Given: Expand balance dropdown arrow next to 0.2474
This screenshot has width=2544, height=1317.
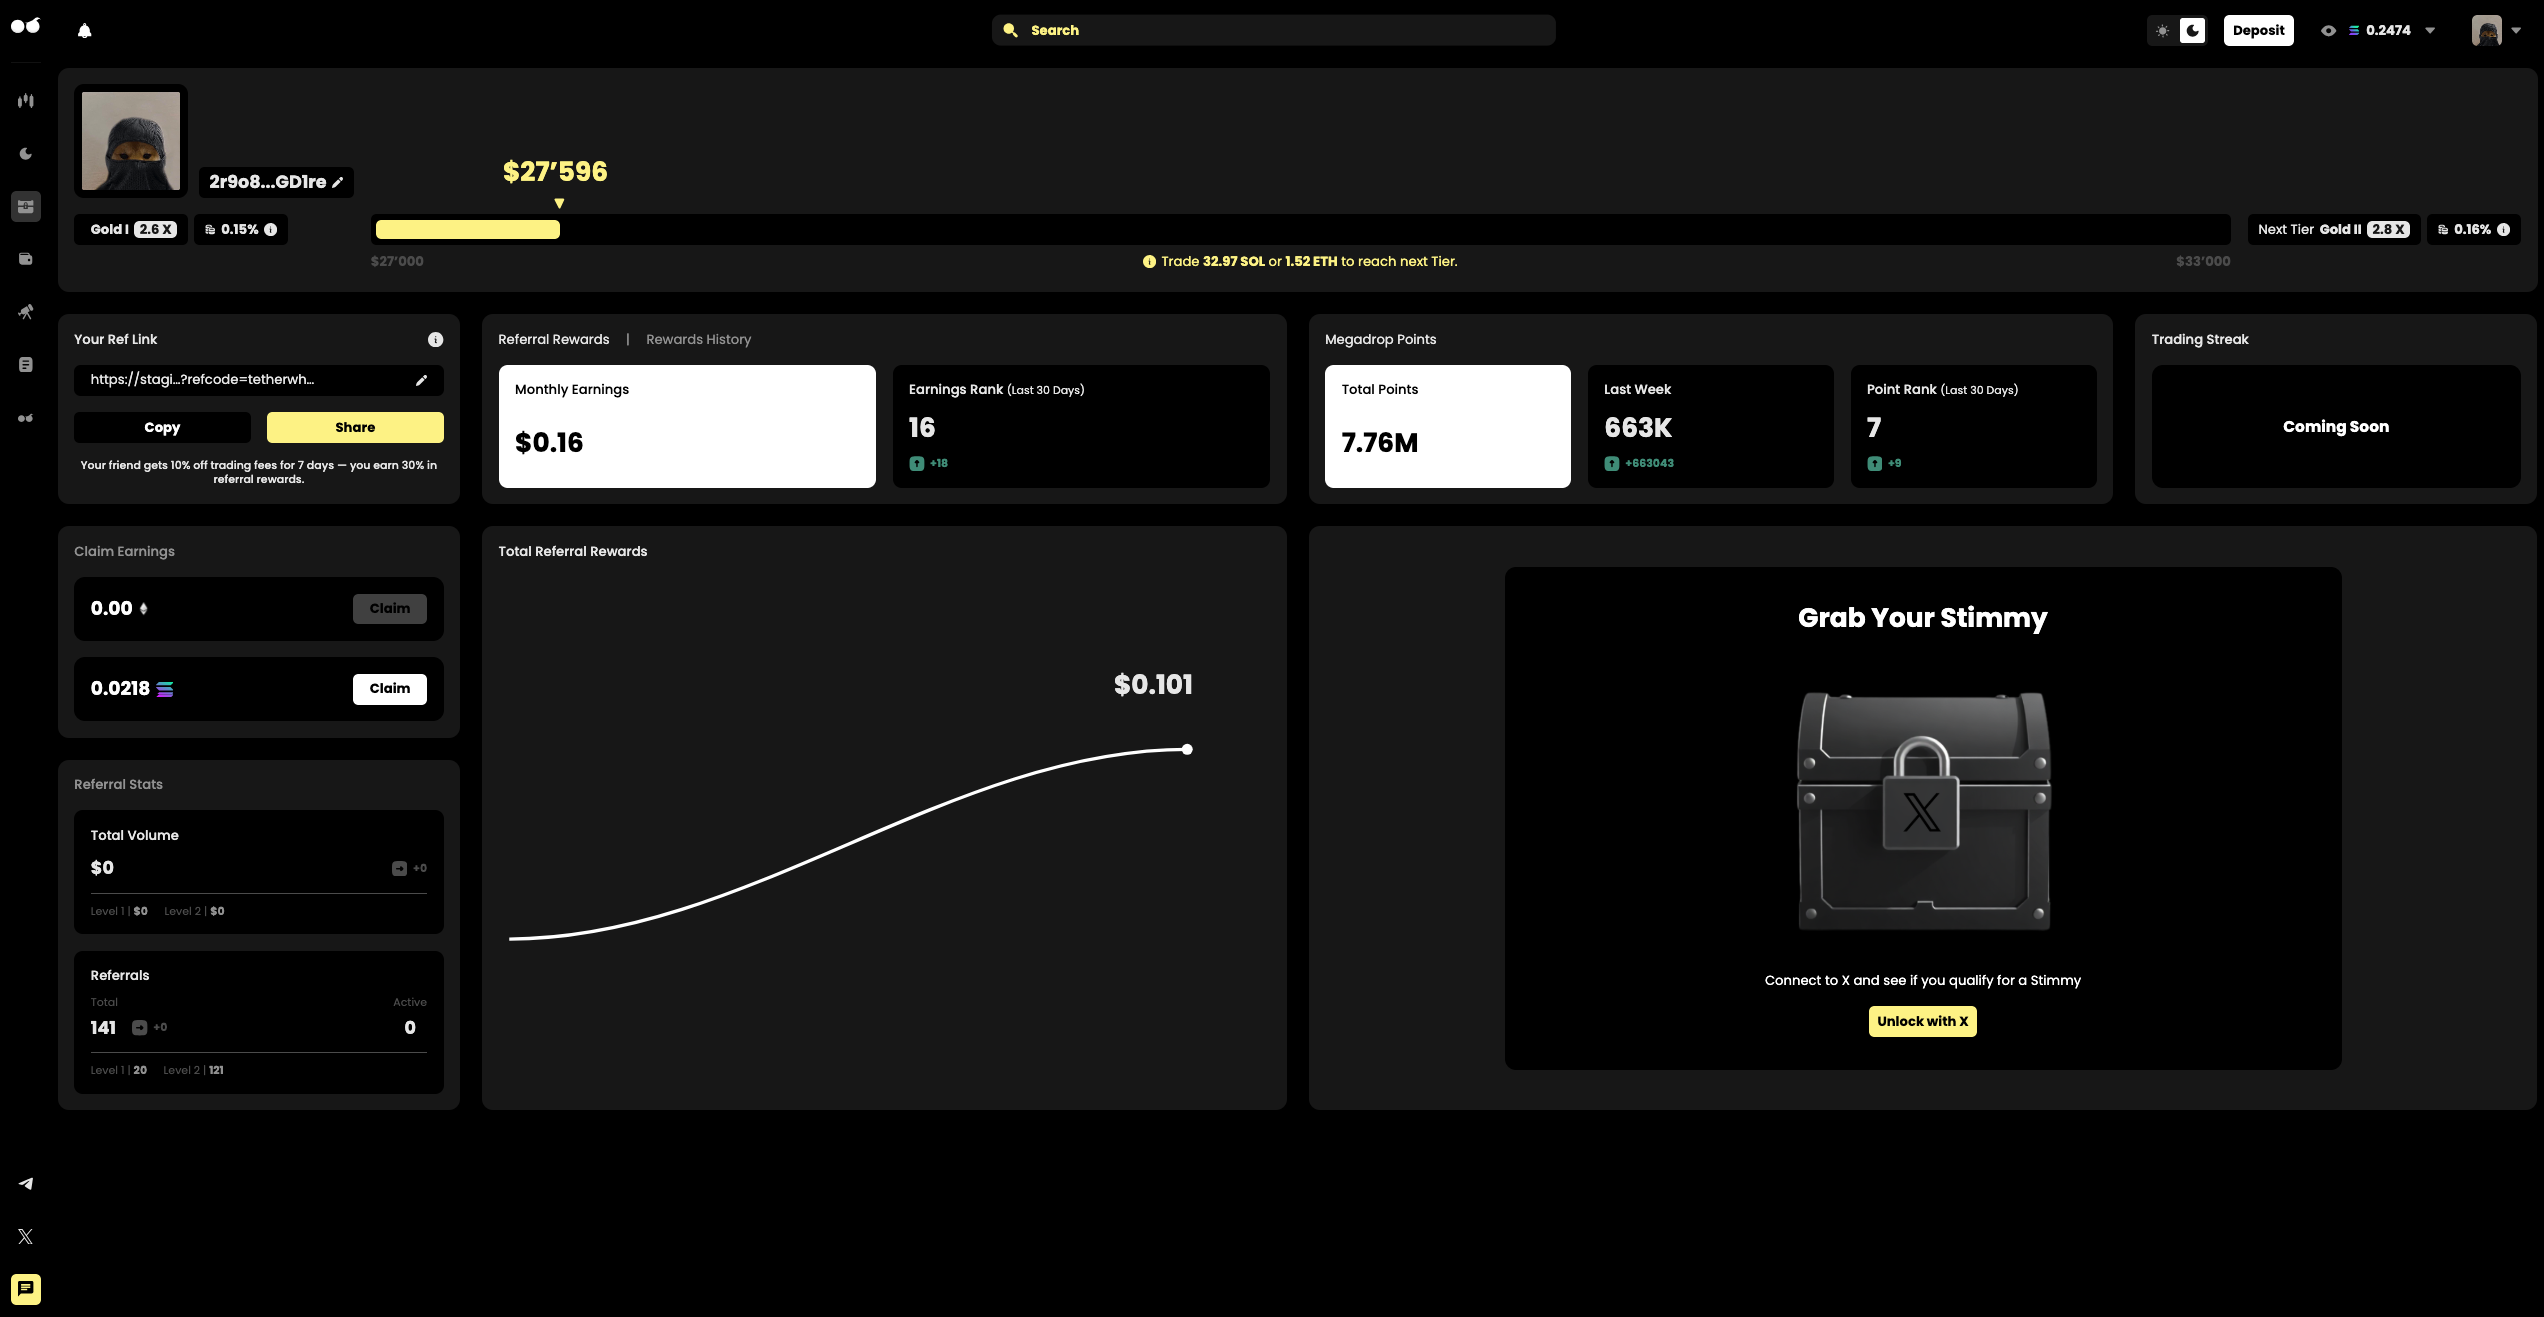Looking at the screenshot, I should pos(2430,31).
